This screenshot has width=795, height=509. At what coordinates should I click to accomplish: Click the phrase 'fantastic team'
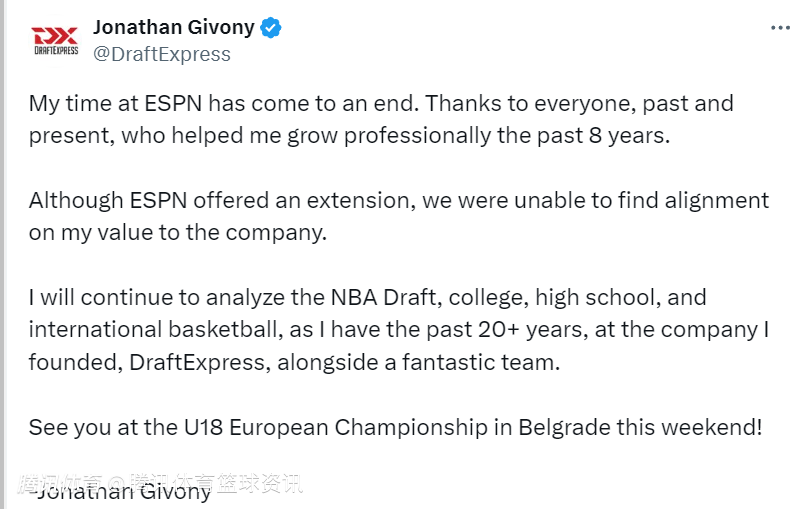pyautogui.click(x=481, y=362)
